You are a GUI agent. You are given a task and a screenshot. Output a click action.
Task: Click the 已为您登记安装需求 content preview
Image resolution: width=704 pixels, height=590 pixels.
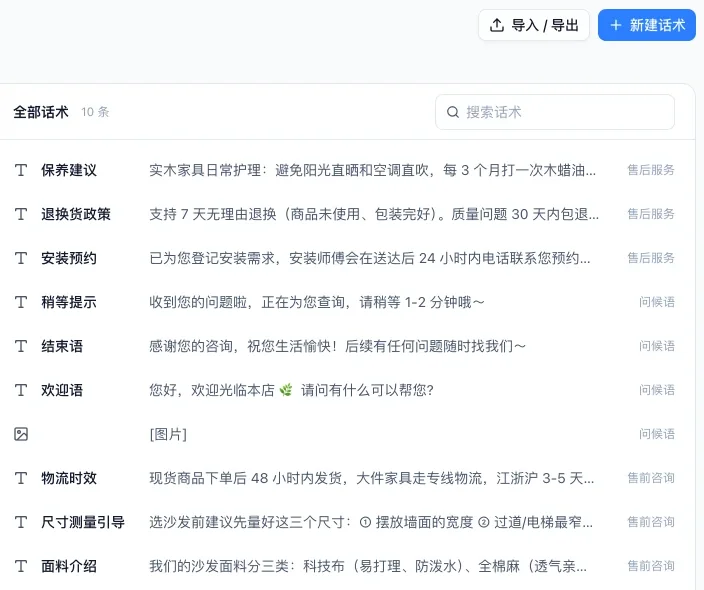click(370, 258)
